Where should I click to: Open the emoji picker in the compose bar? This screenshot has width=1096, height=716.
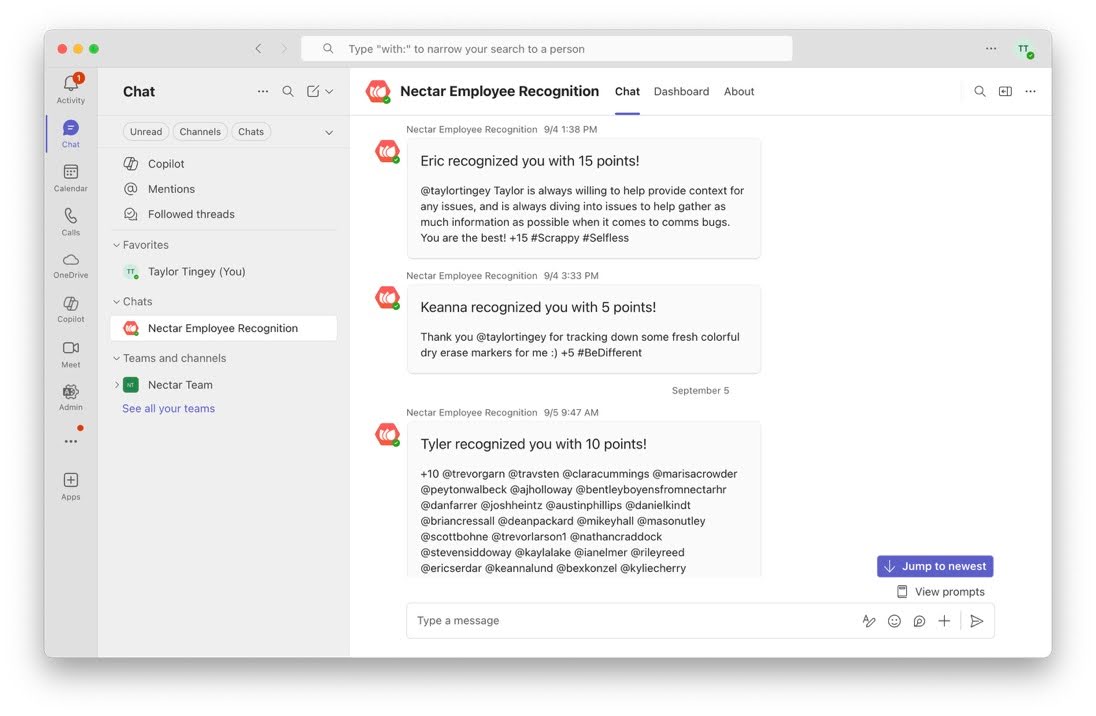tap(894, 620)
